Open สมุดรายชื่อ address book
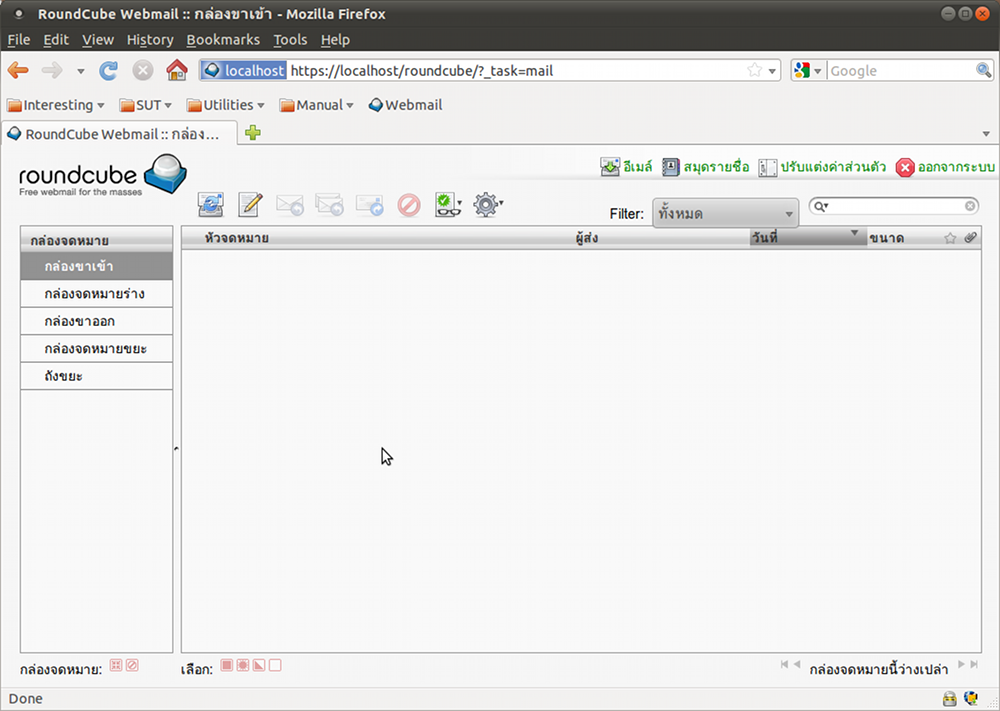Viewport: 1000px width, 711px height. [716, 167]
